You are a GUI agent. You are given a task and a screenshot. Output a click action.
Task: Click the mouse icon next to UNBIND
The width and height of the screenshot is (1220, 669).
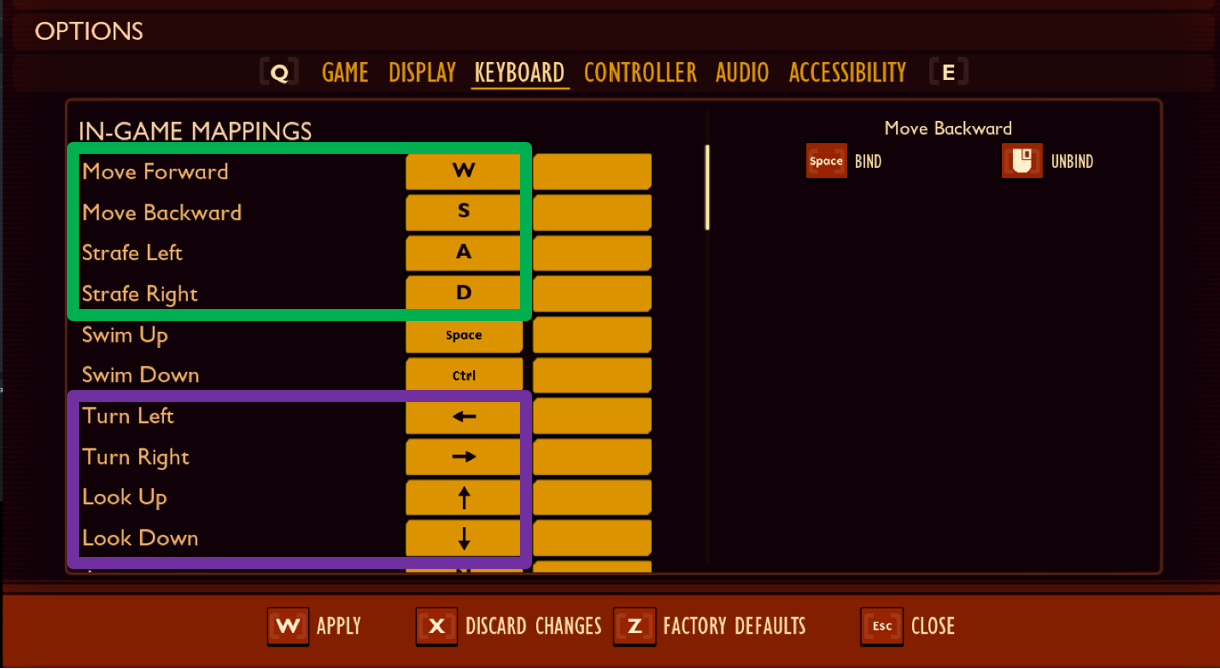pyautogui.click(x=1021, y=160)
